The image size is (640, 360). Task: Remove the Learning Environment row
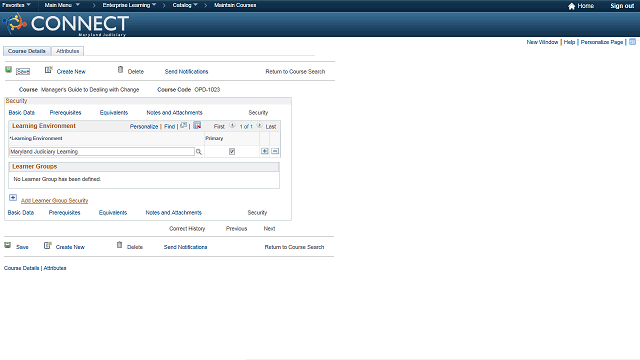(275, 151)
